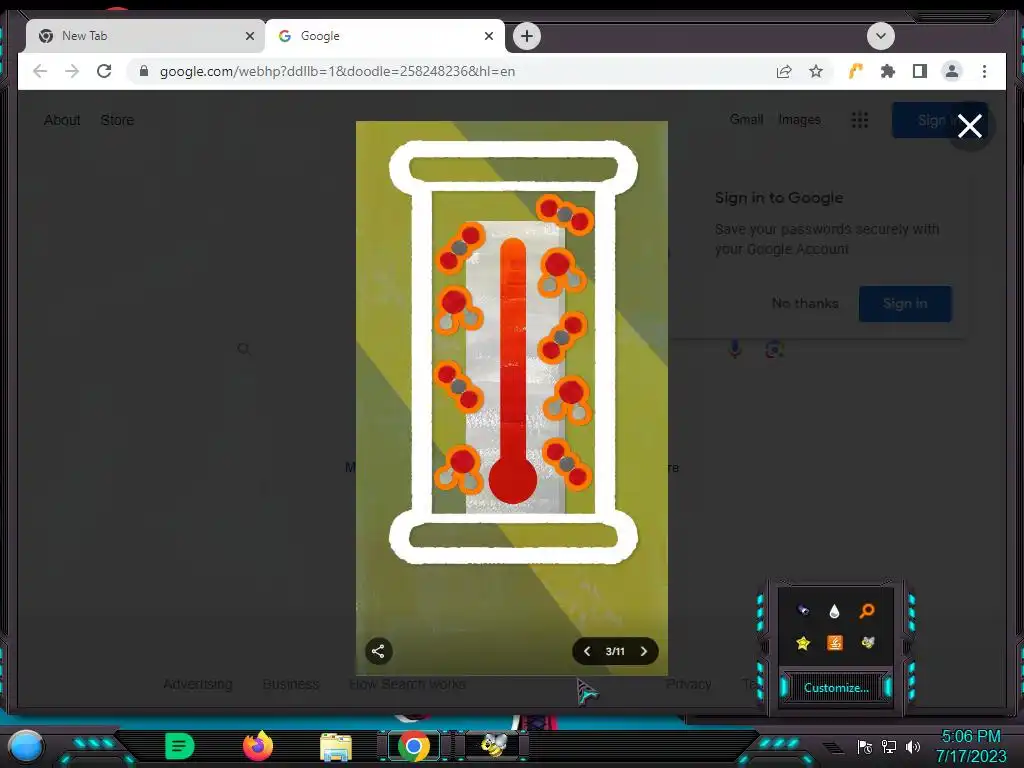The height and width of the screenshot is (768, 1024).
Task: Click the browser back arrow
Action: point(40,71)
